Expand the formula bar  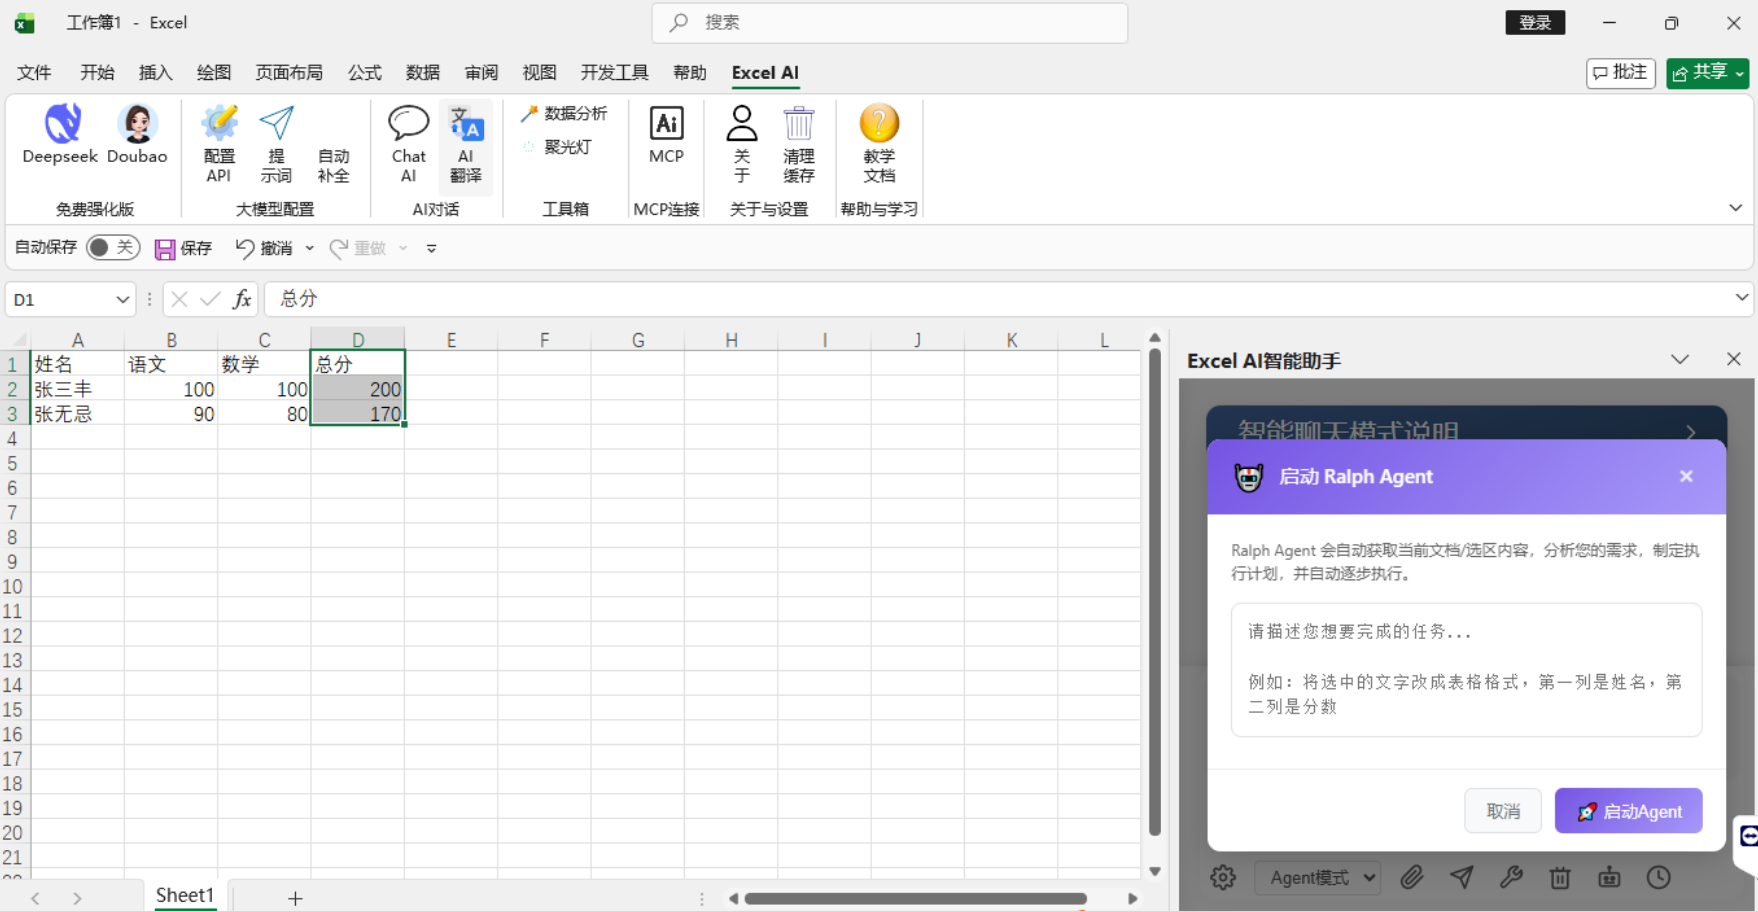point(1741,298)
